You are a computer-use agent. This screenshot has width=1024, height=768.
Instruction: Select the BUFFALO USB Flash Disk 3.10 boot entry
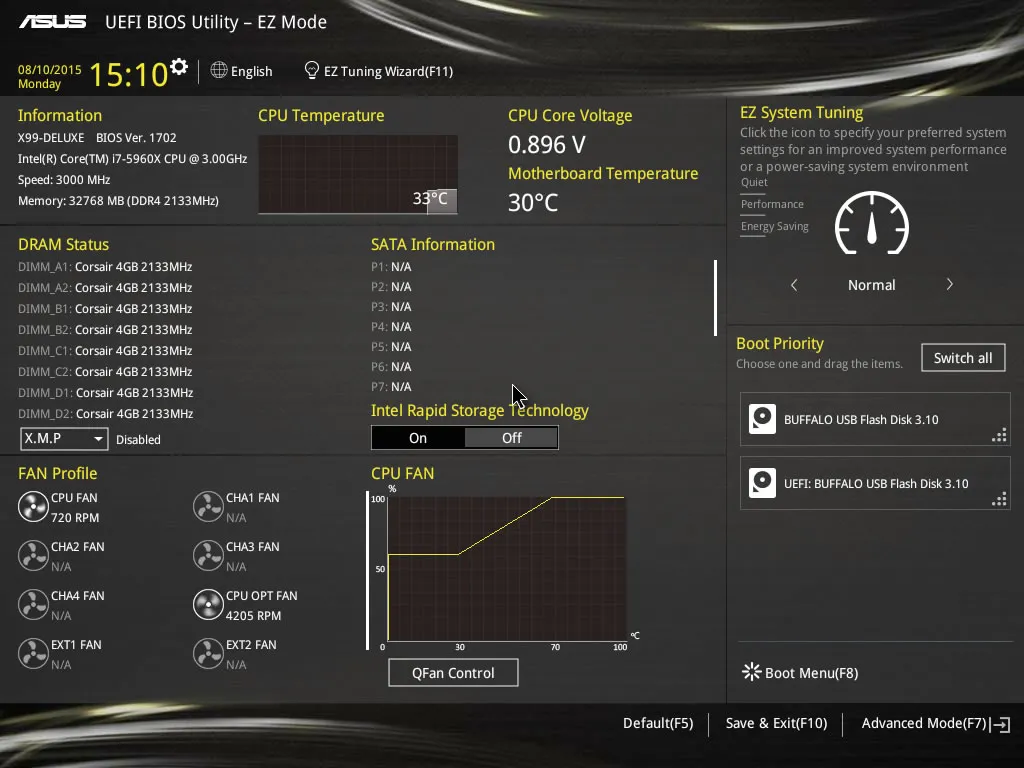tap(875, 419)
